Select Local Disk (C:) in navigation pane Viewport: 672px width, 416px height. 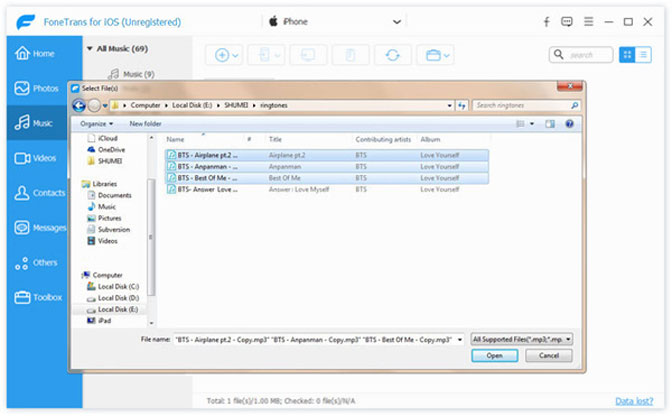113,287
